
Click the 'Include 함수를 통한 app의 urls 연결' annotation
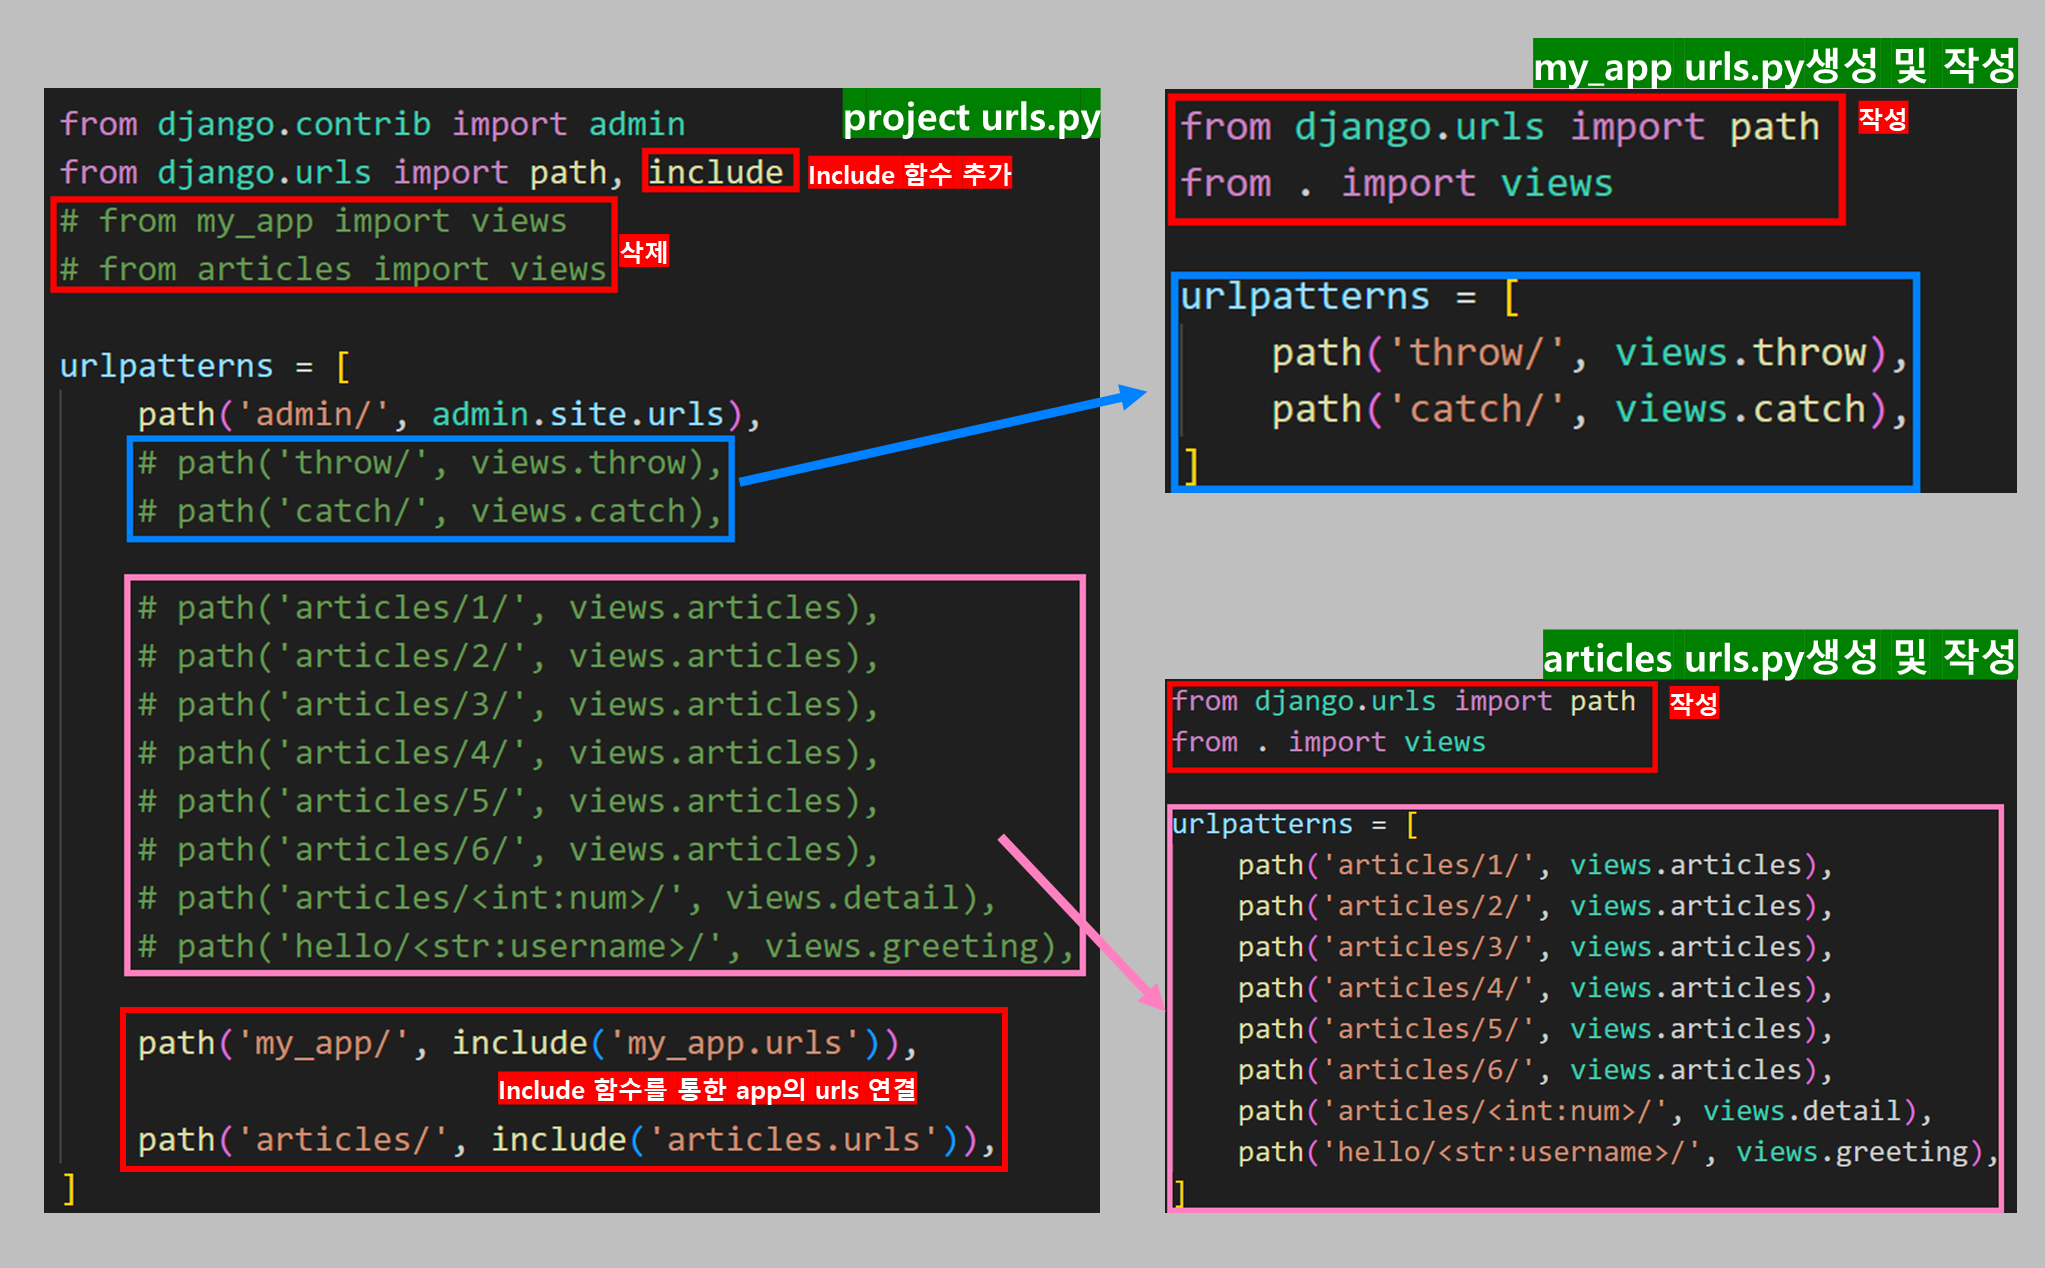pos(707,1089)
